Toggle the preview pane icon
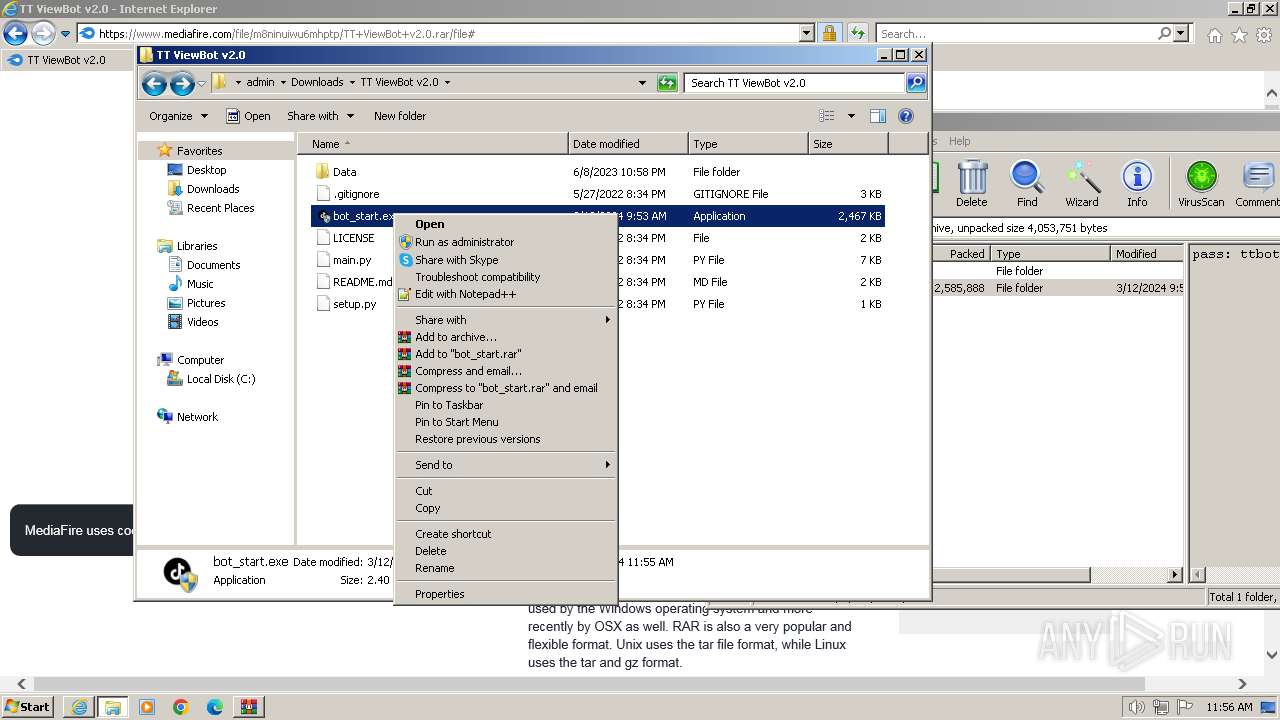1280x720 pixels. [x=877, y=116]
